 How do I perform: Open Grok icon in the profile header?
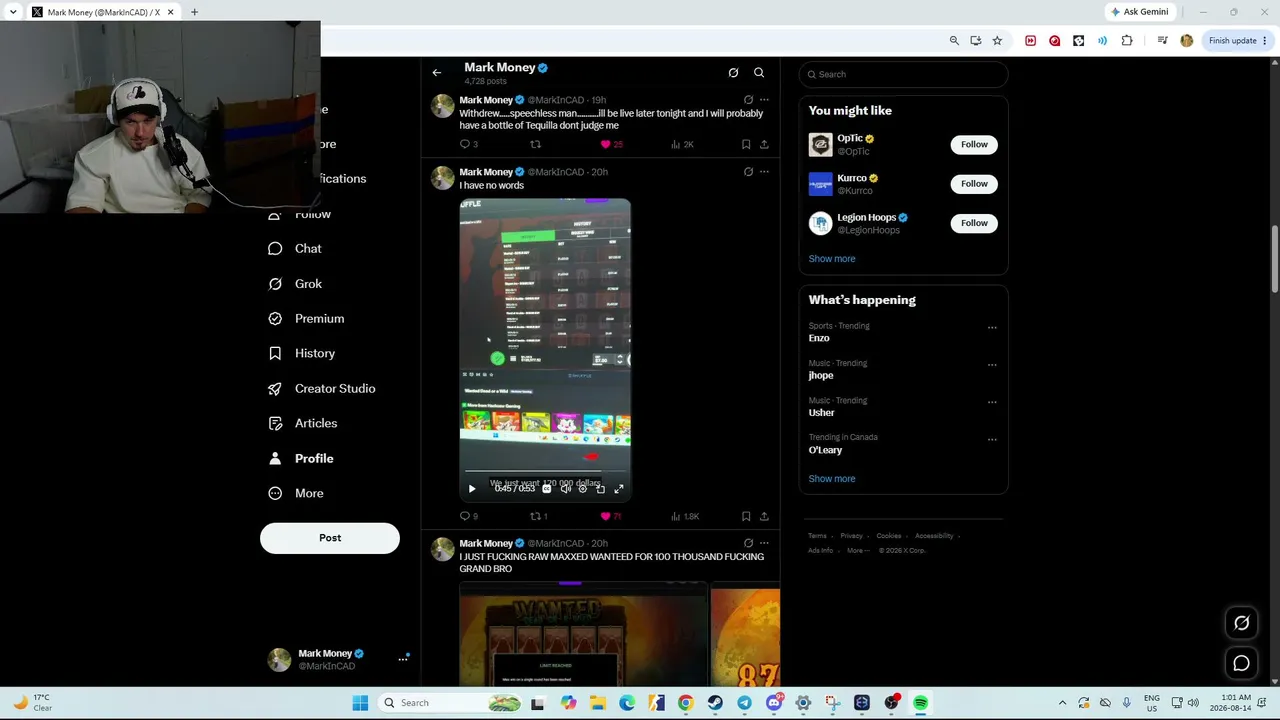733,73
